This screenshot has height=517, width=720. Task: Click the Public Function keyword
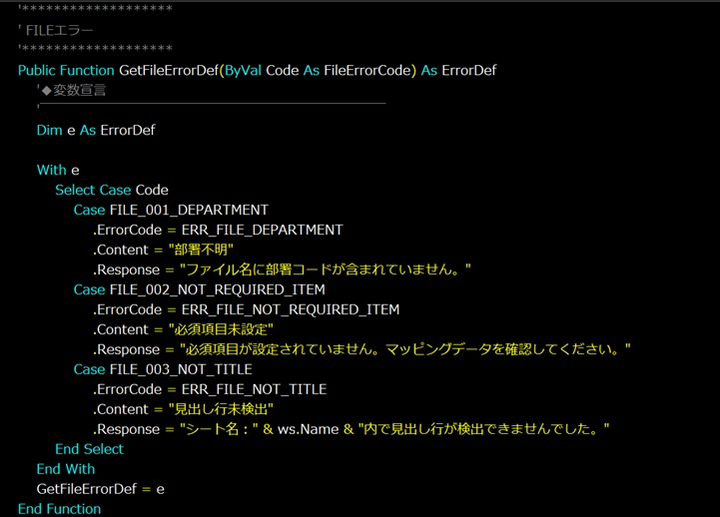pyautogui.click(x=66, y=70)
